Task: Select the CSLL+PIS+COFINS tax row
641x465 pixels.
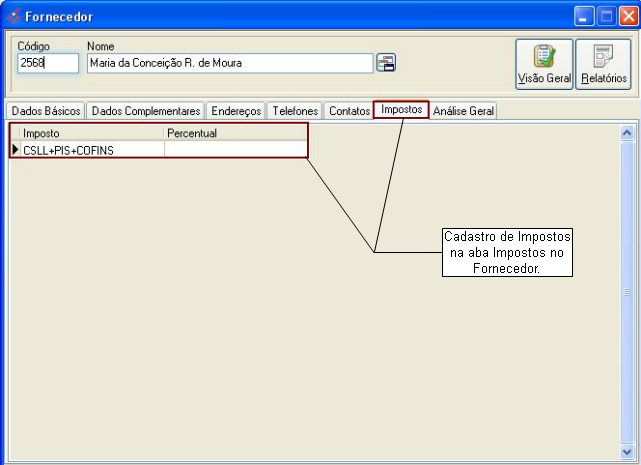Action: pyautogui.click(x=91, y=149)
